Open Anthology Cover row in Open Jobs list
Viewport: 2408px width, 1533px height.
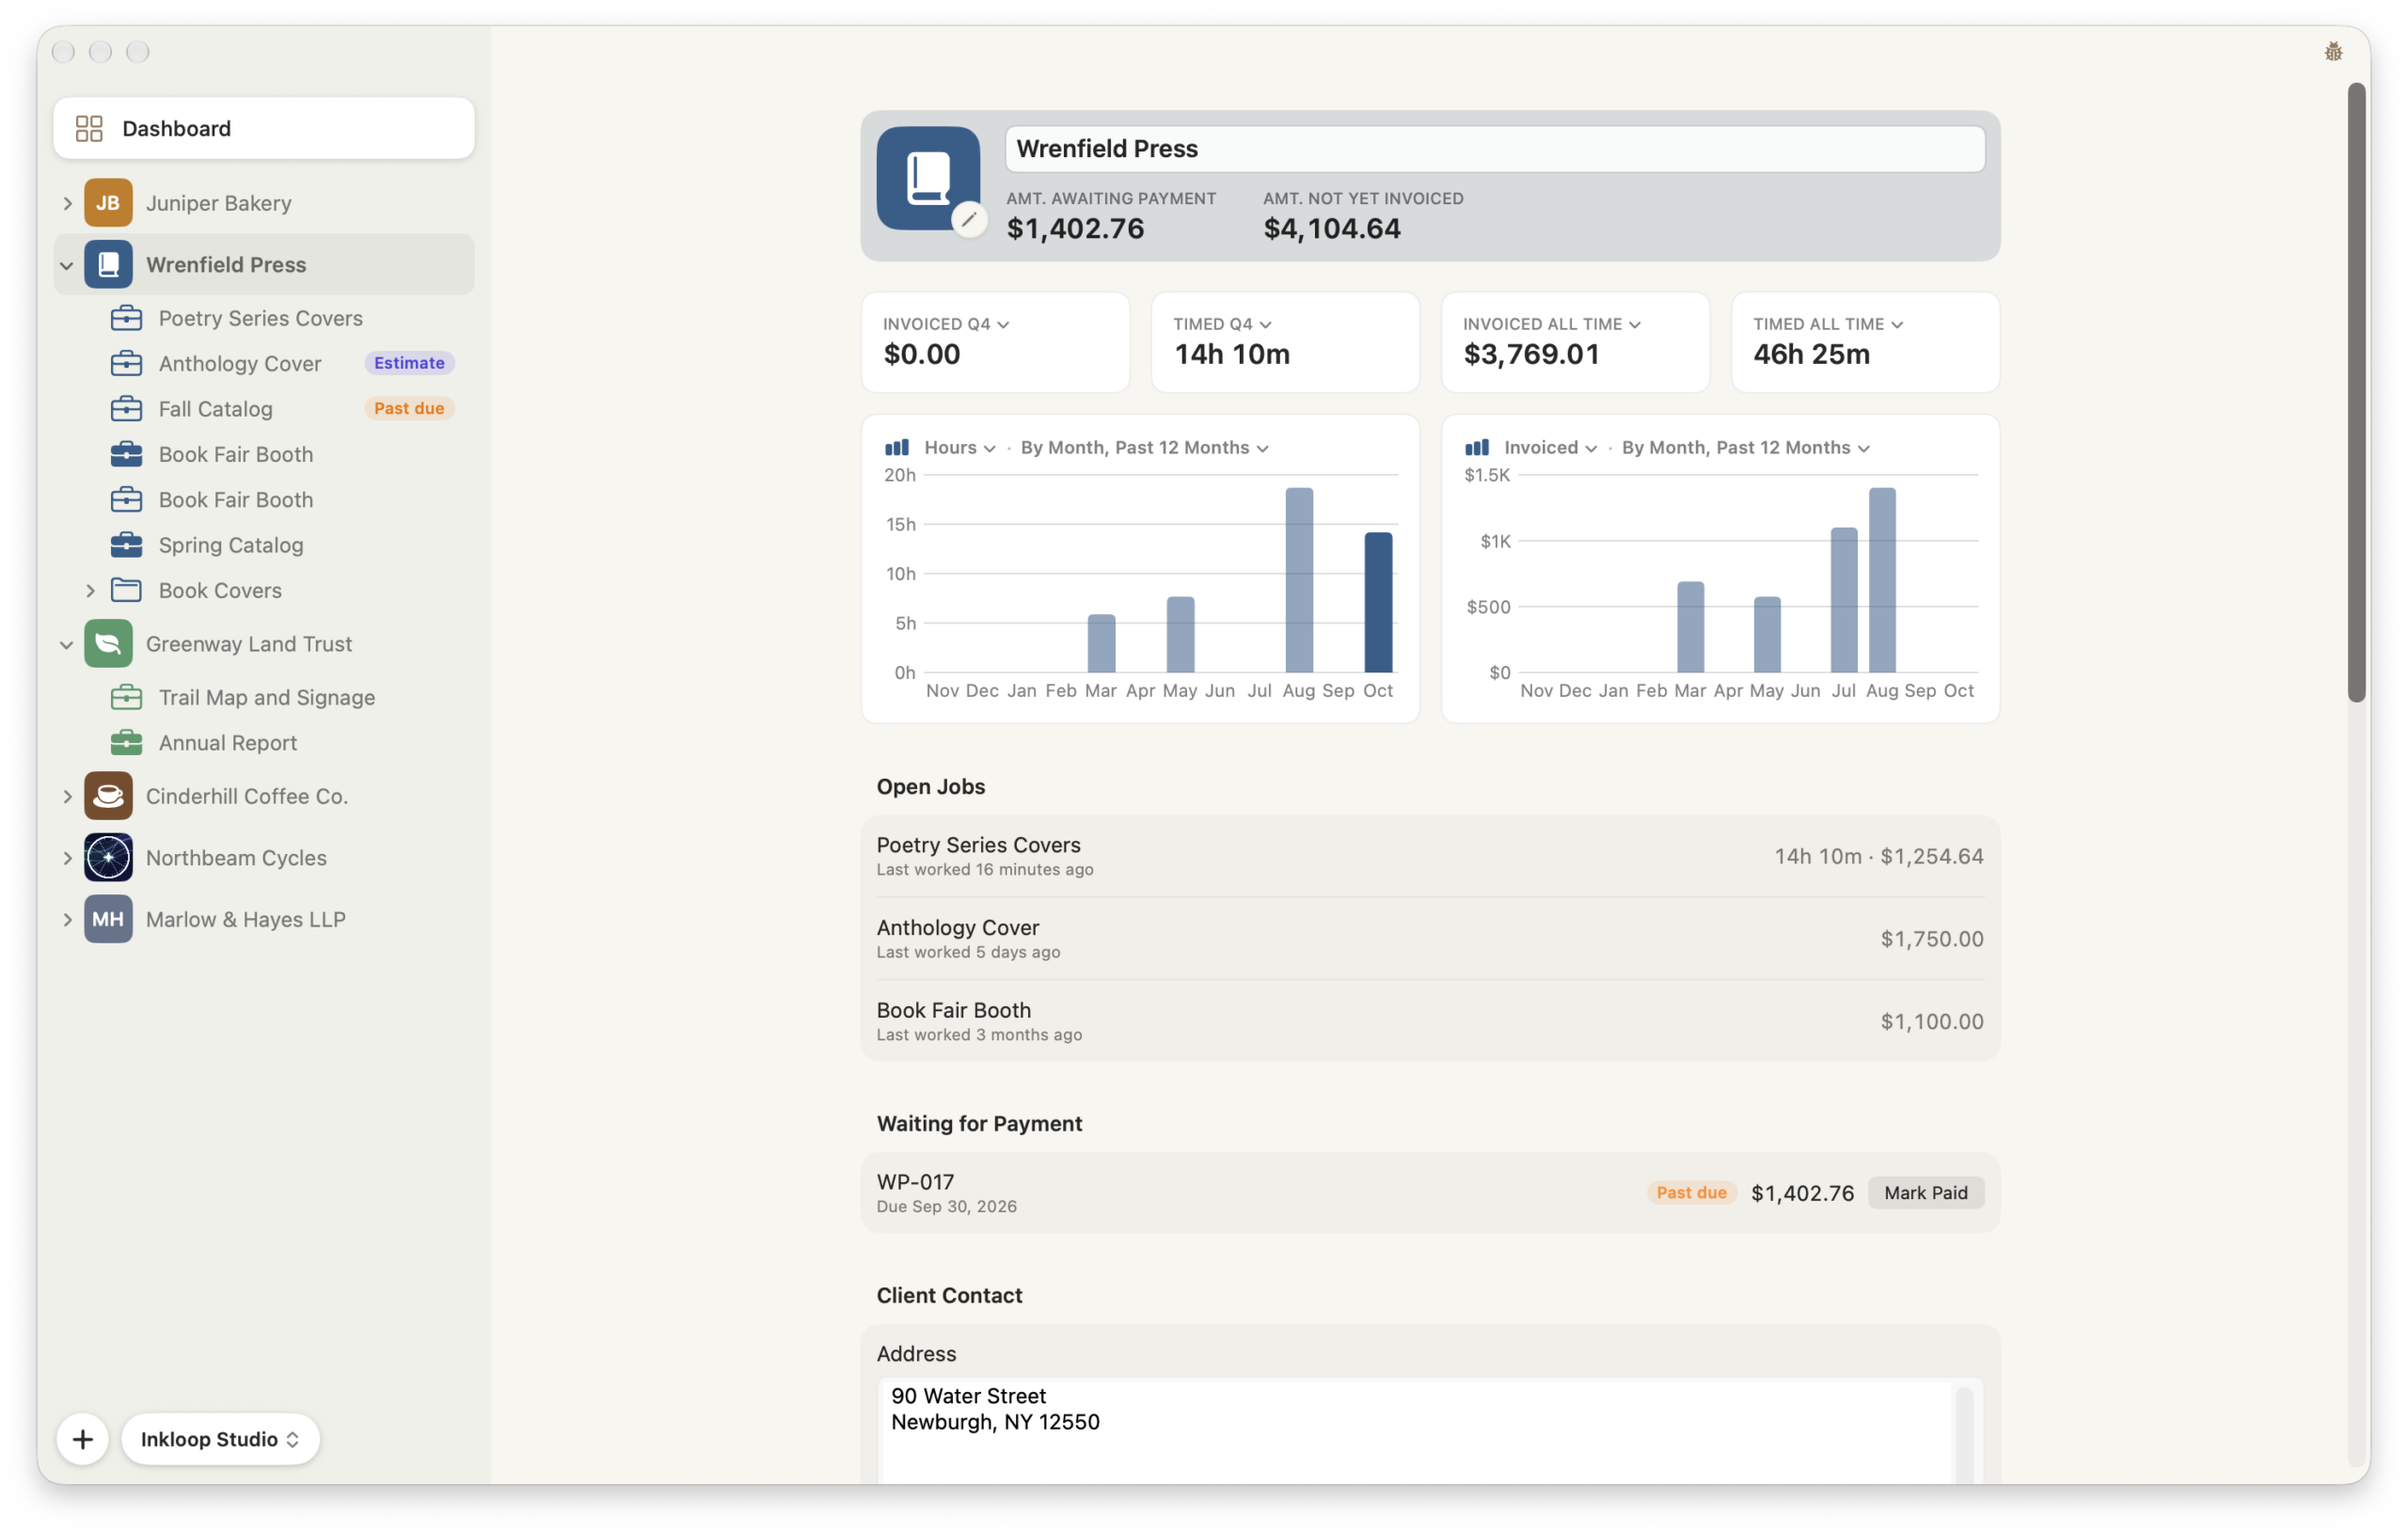click(x=1430, y=939)
